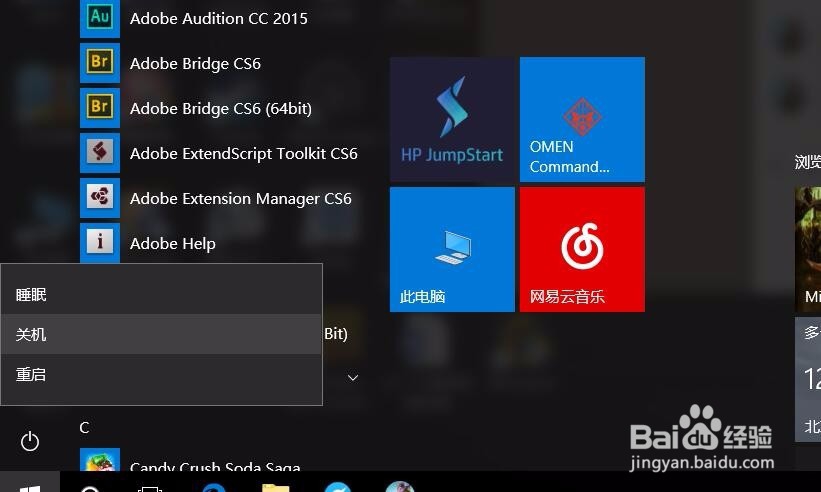Open the HP JumpStart tile

point(452,119)
